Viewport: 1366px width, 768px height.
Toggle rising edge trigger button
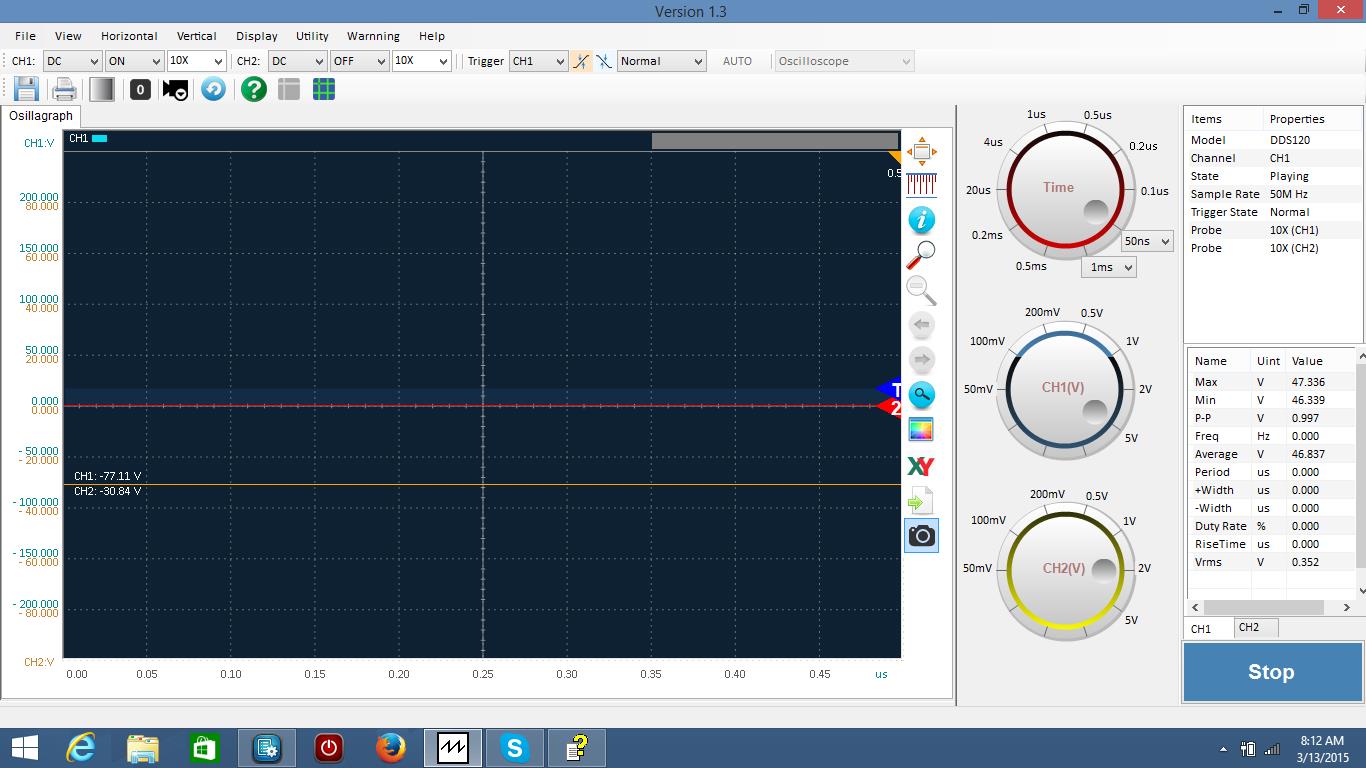coord(581,61)
